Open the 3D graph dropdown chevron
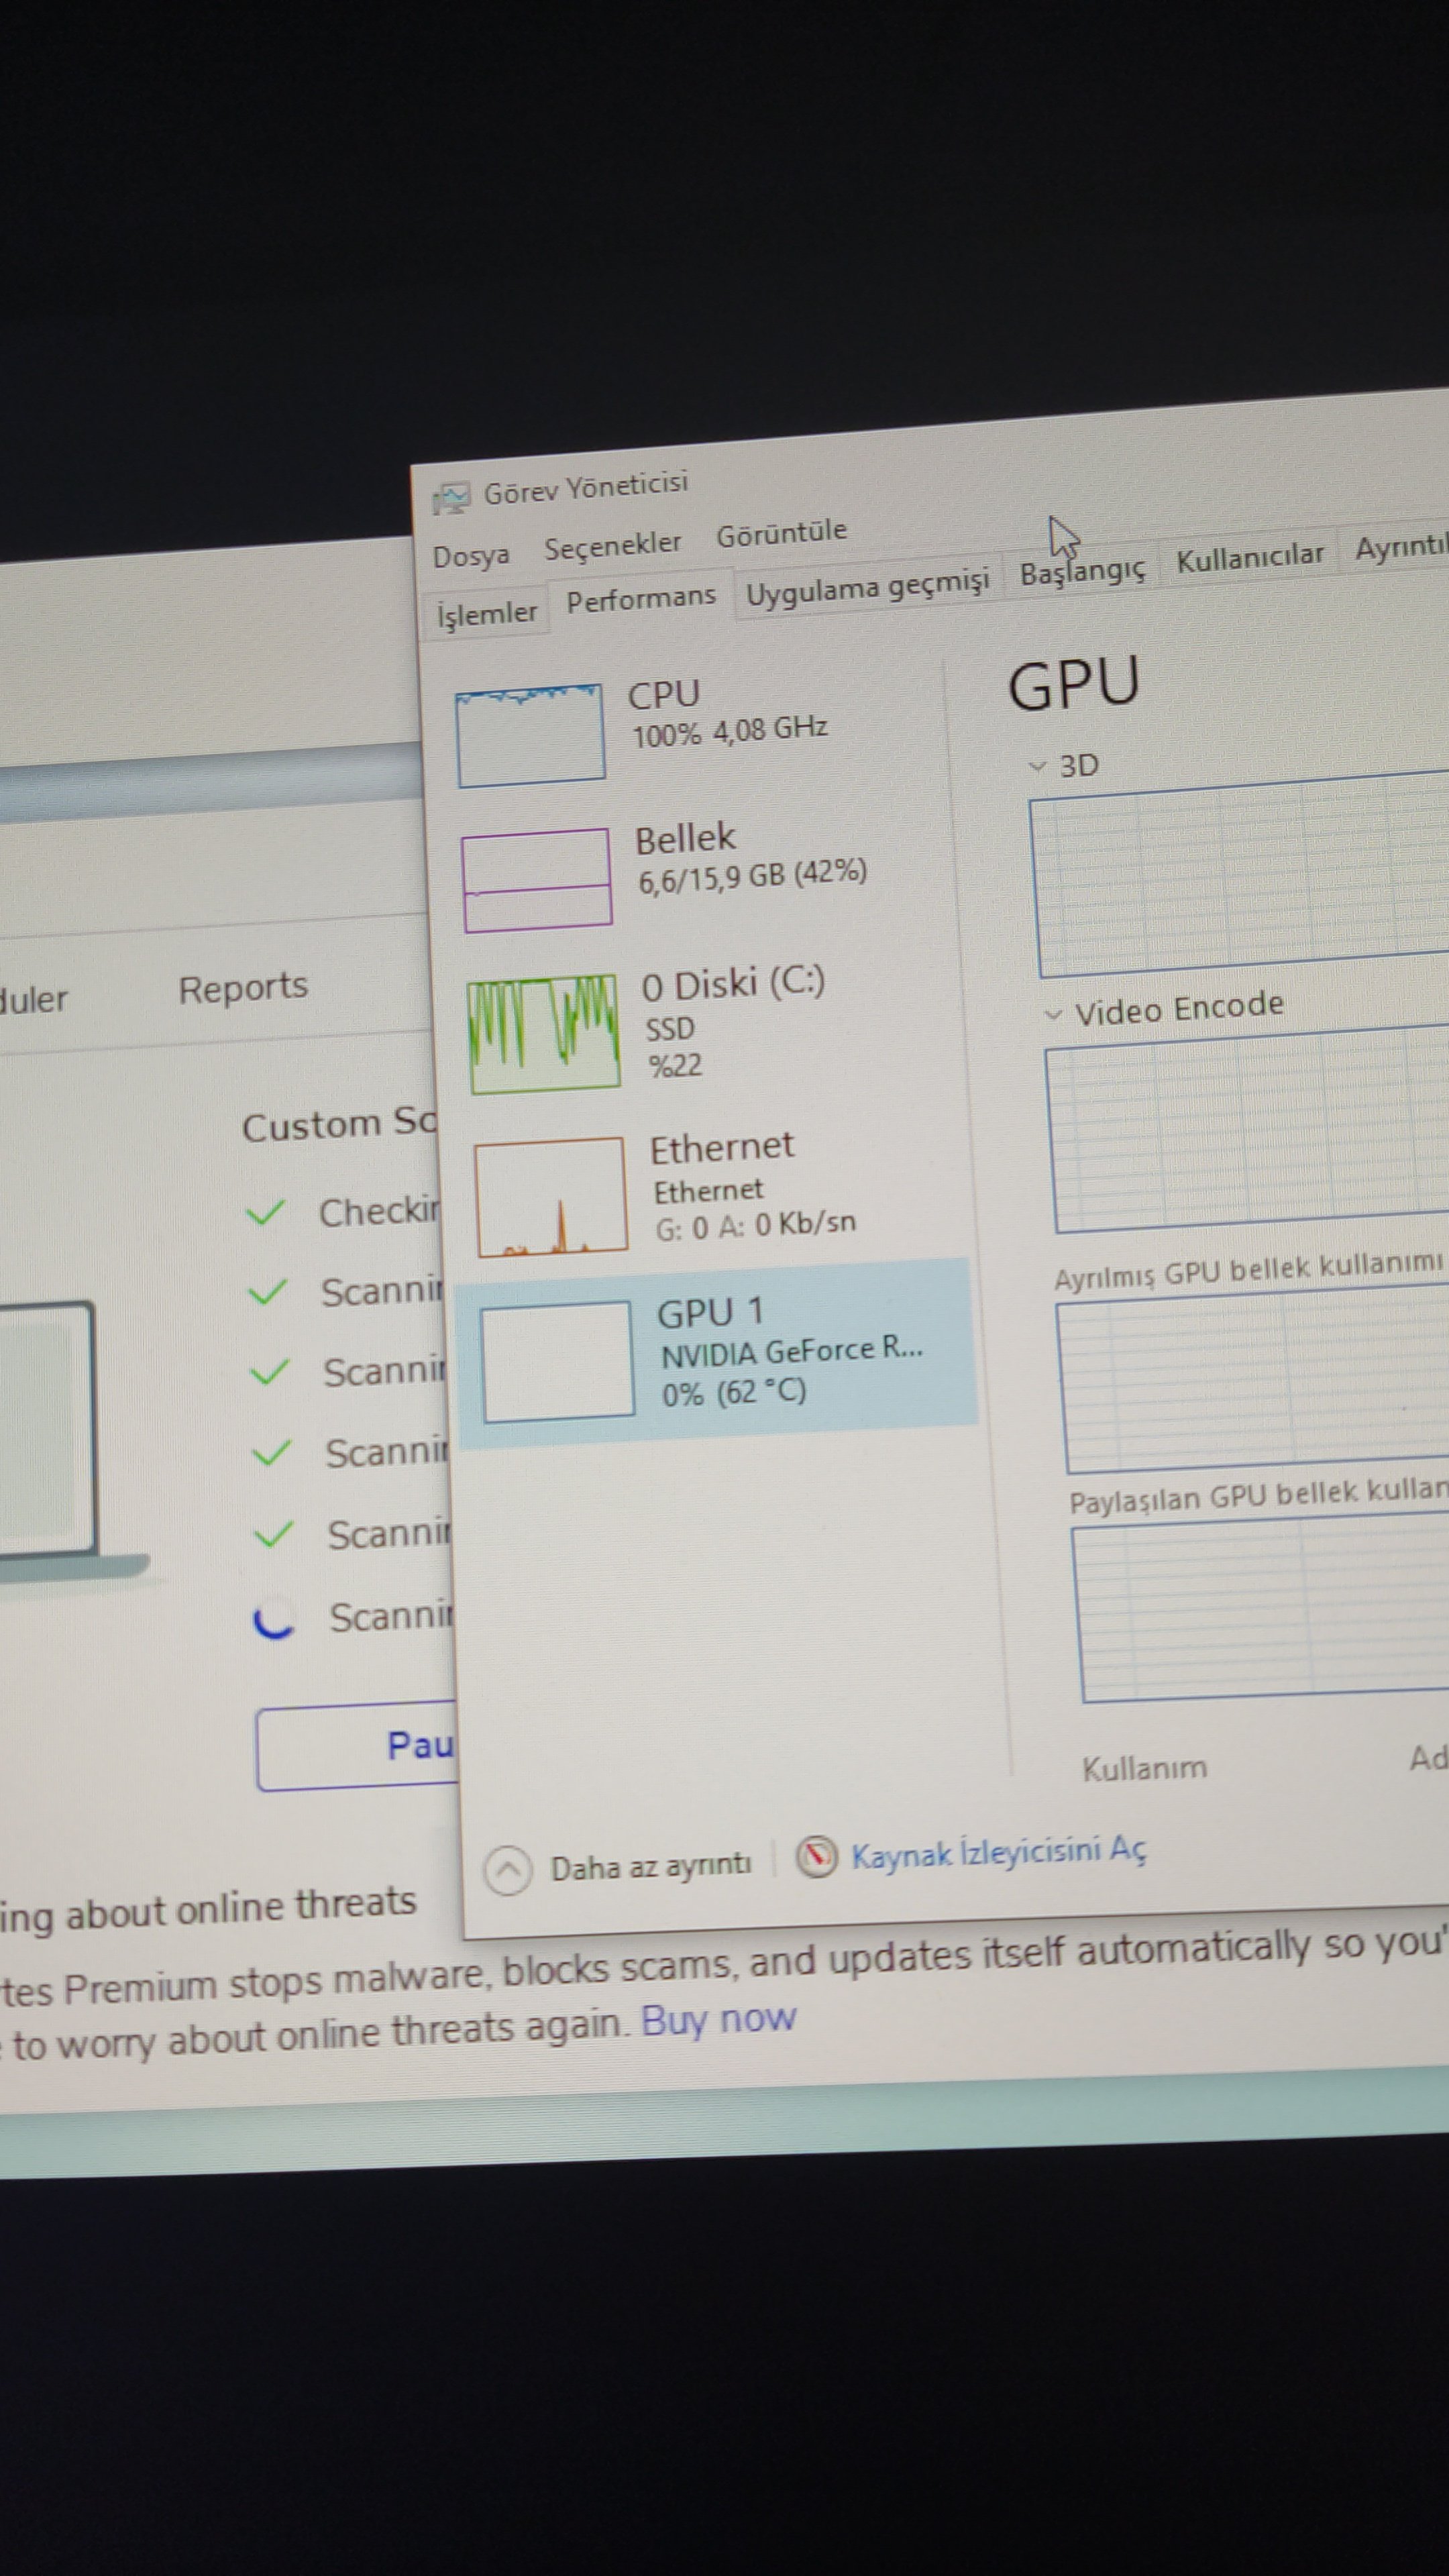The height and width of the screenshot is (2576, 1449). point(1038,768)
